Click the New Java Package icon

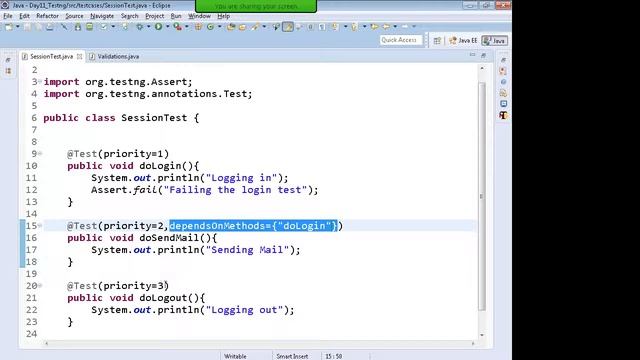coord(198,27)
